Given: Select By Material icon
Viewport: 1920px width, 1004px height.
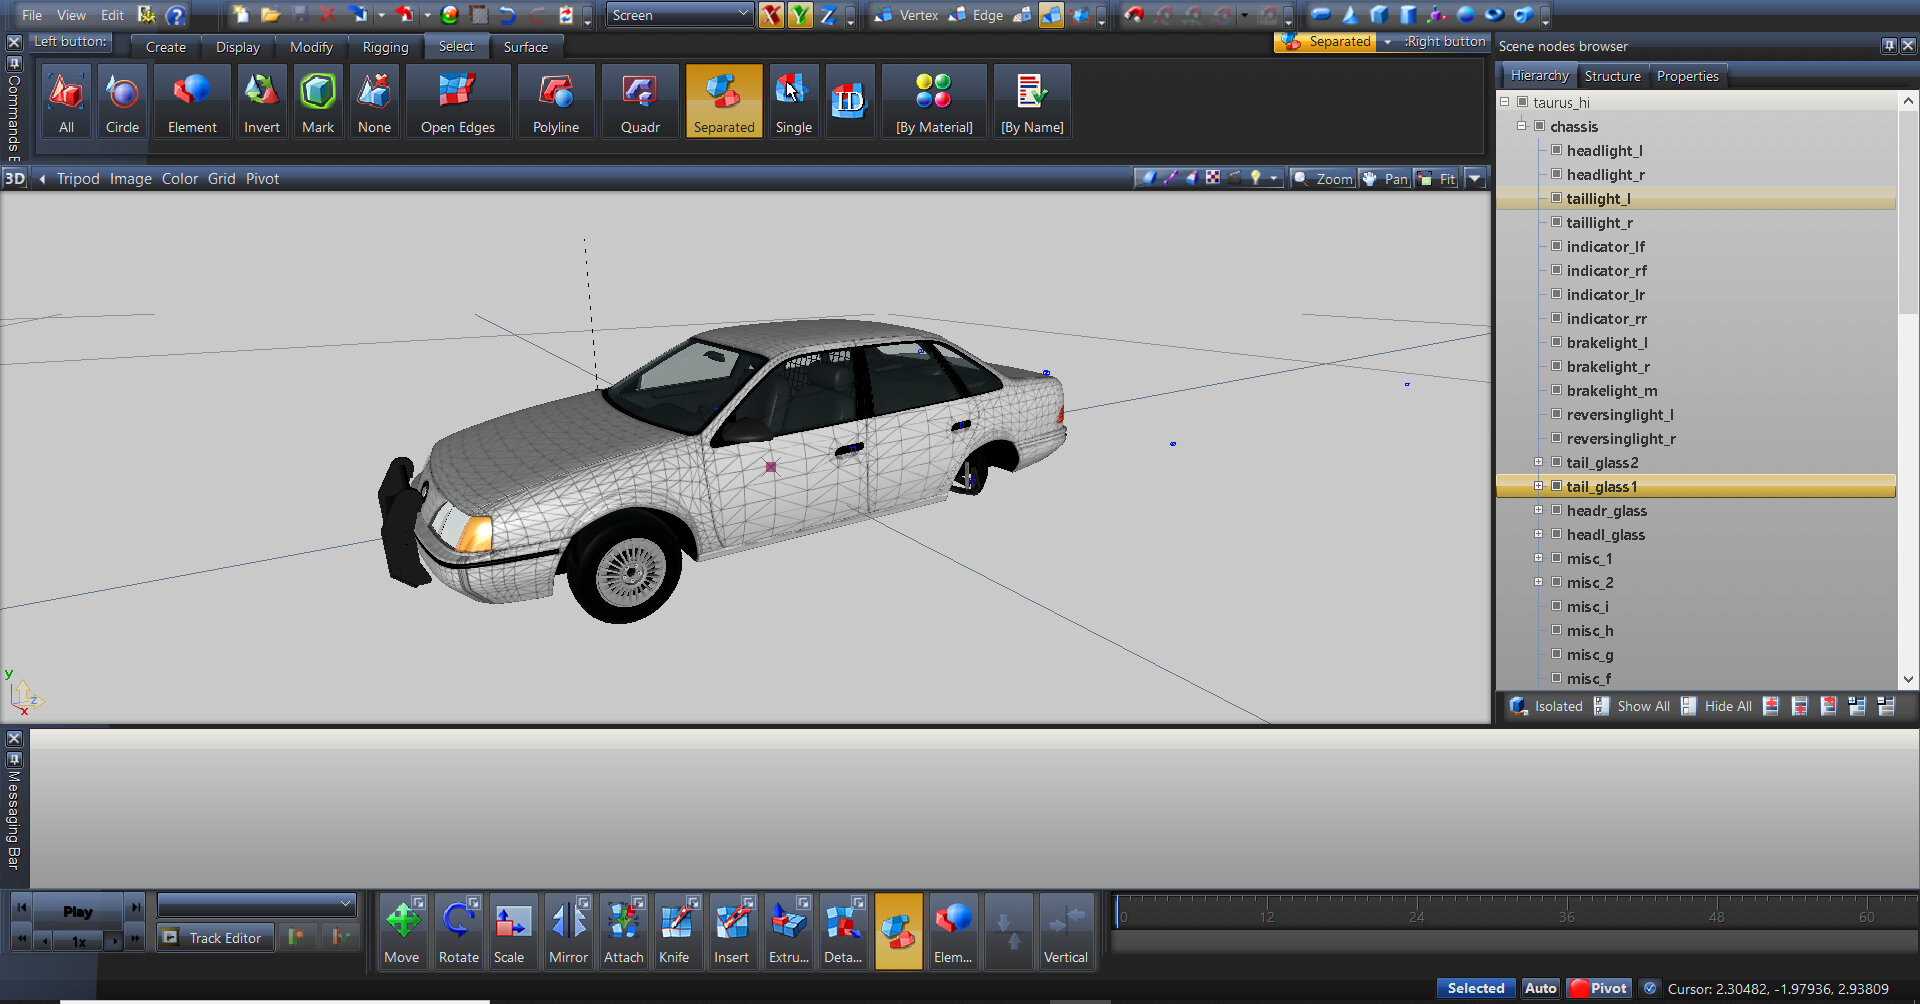Looking at the screenshot, I should pos(934,101).
